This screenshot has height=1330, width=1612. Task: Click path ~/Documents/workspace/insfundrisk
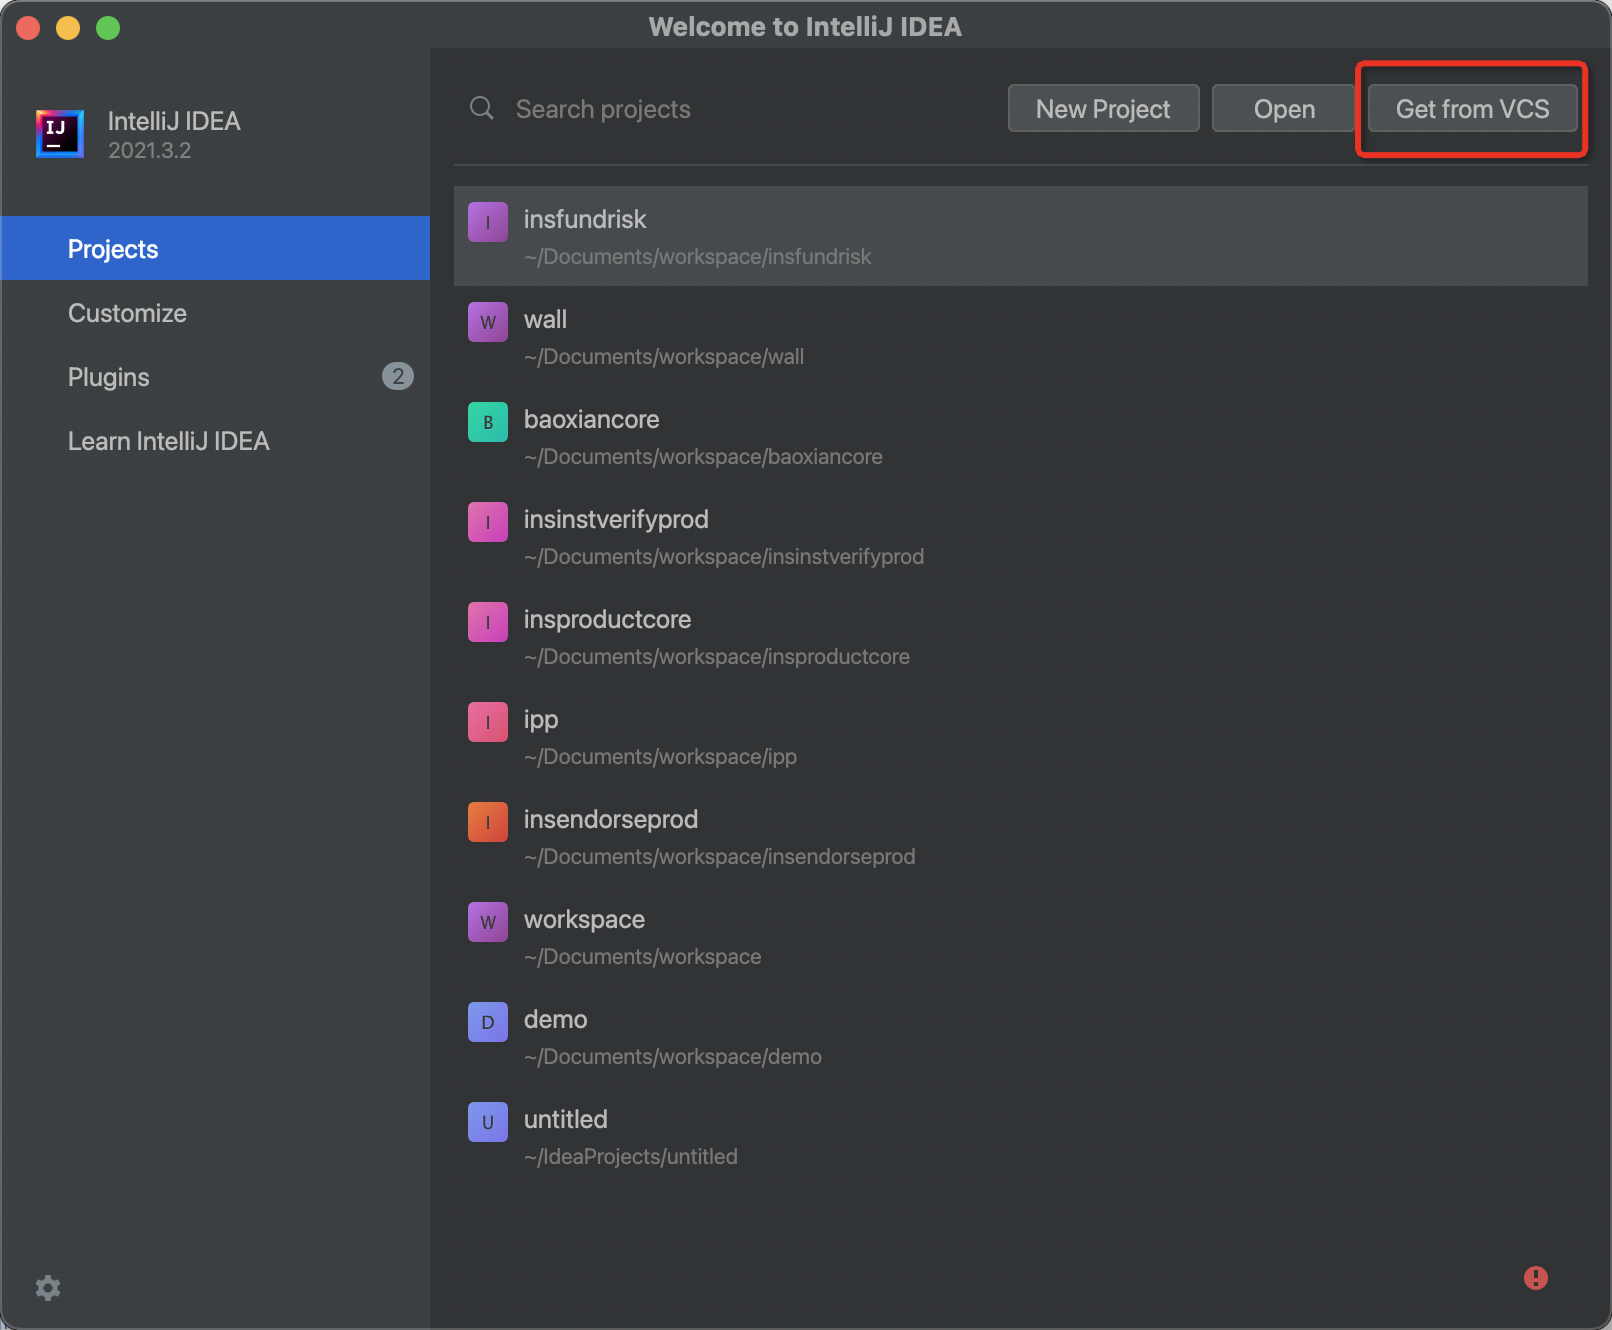click(697, 257)
